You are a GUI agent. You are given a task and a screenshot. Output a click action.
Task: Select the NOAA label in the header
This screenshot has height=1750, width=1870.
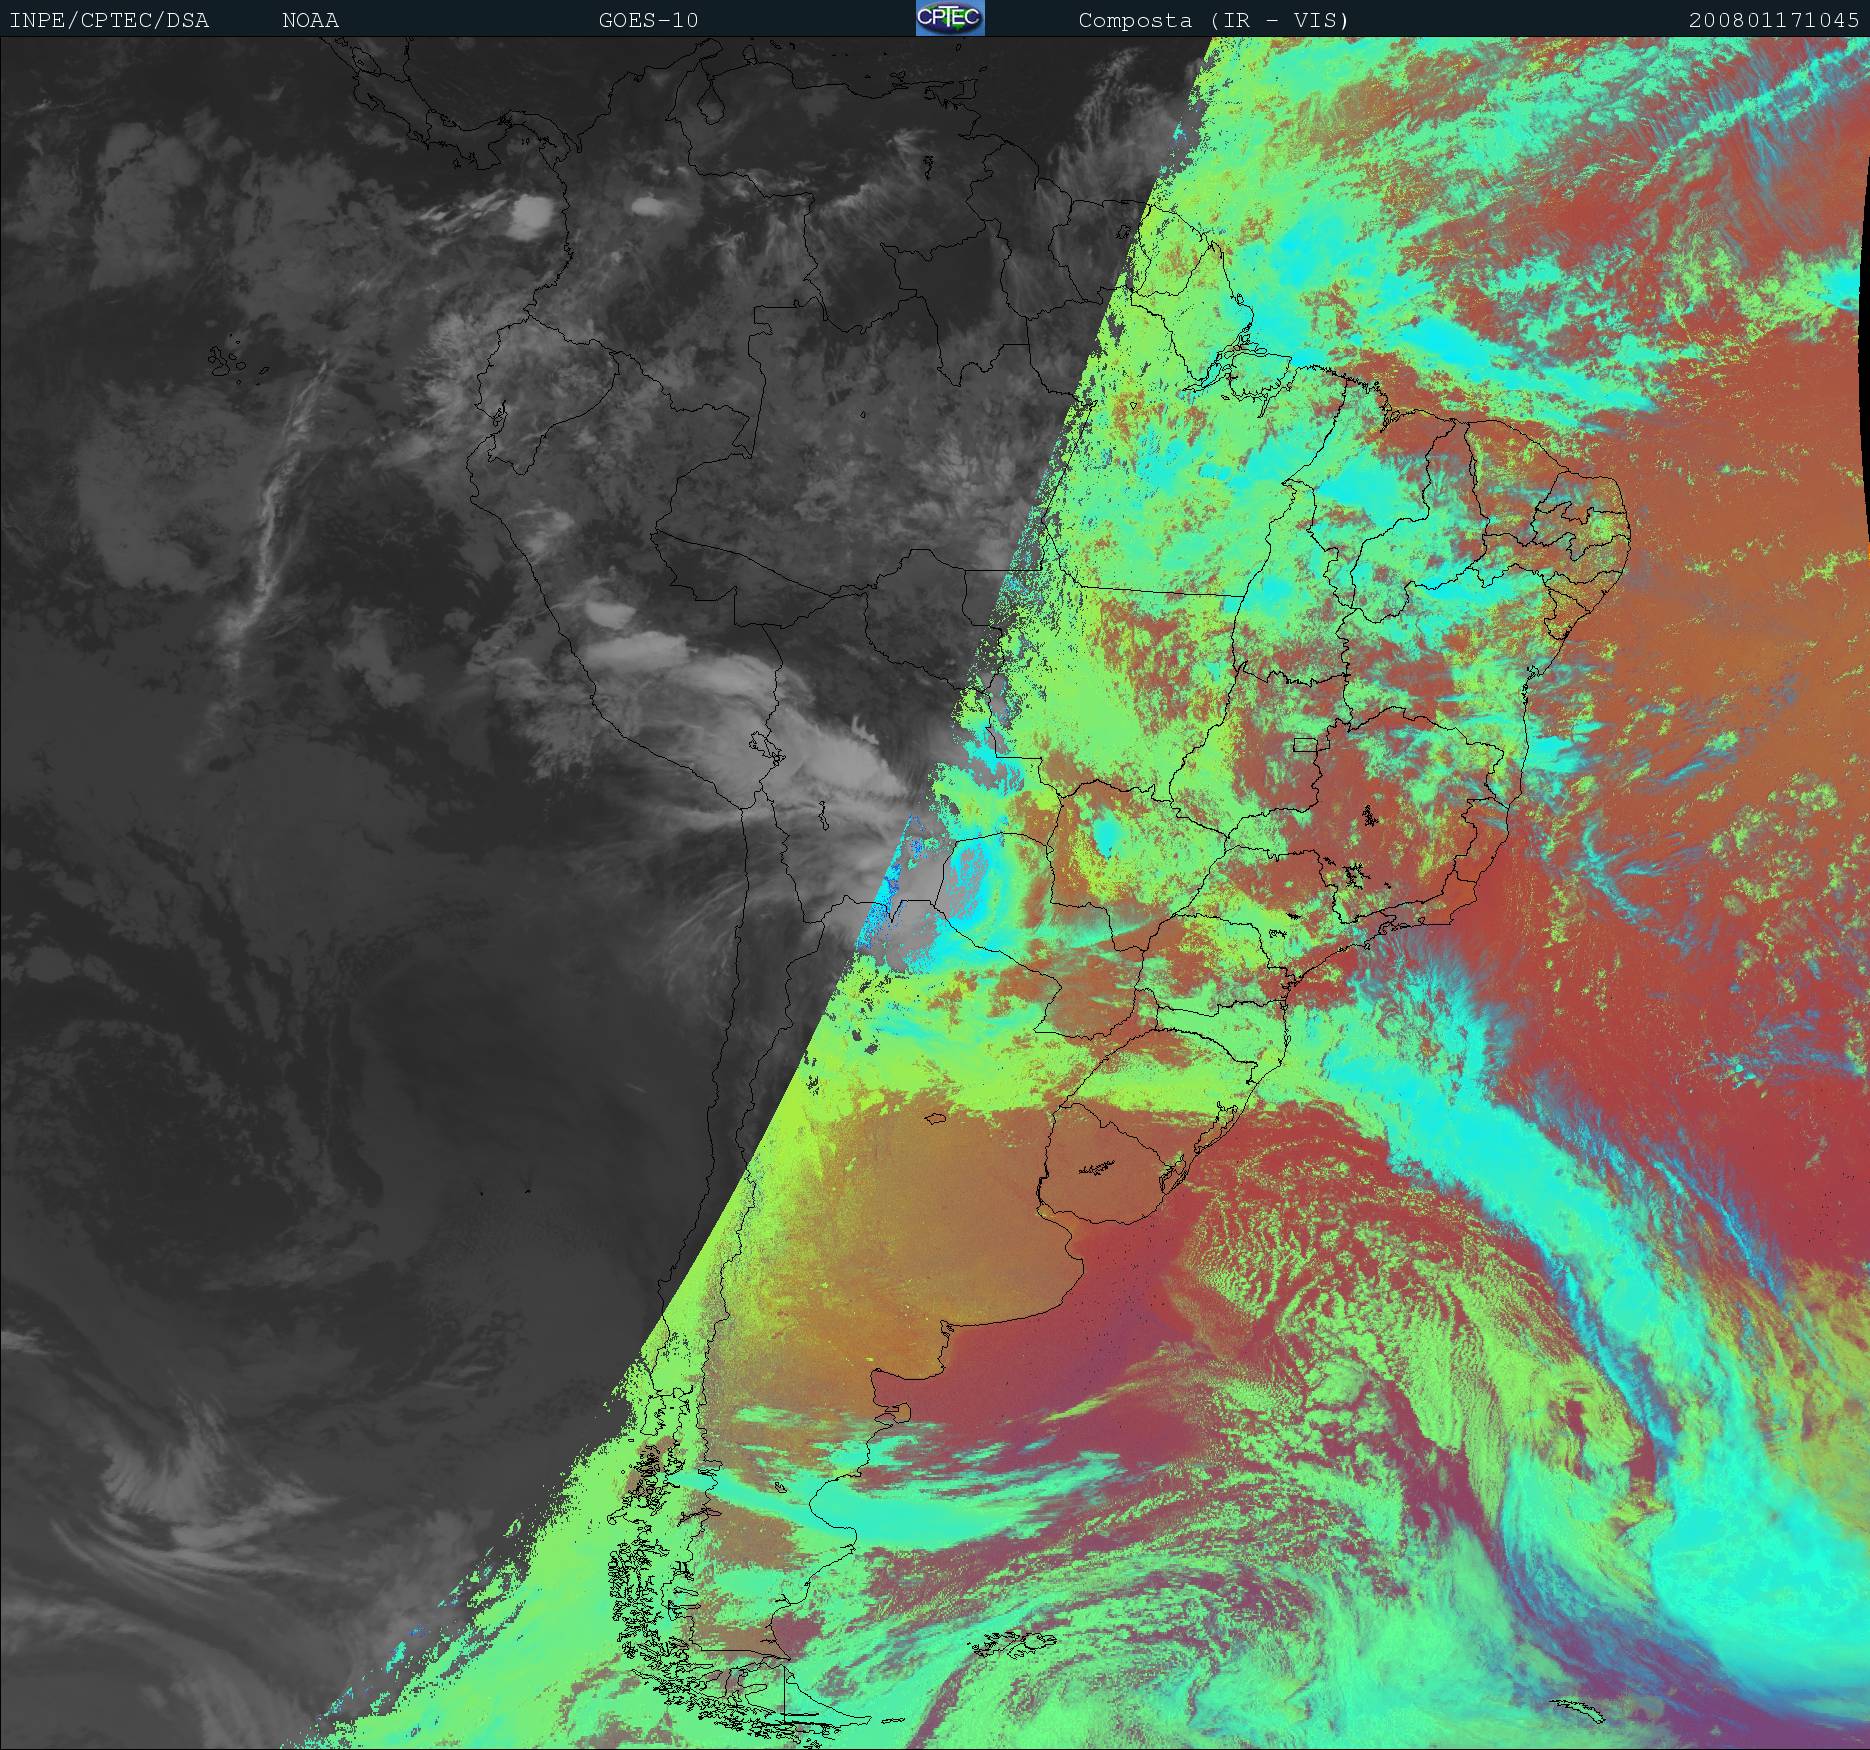(x=310, y=20)
